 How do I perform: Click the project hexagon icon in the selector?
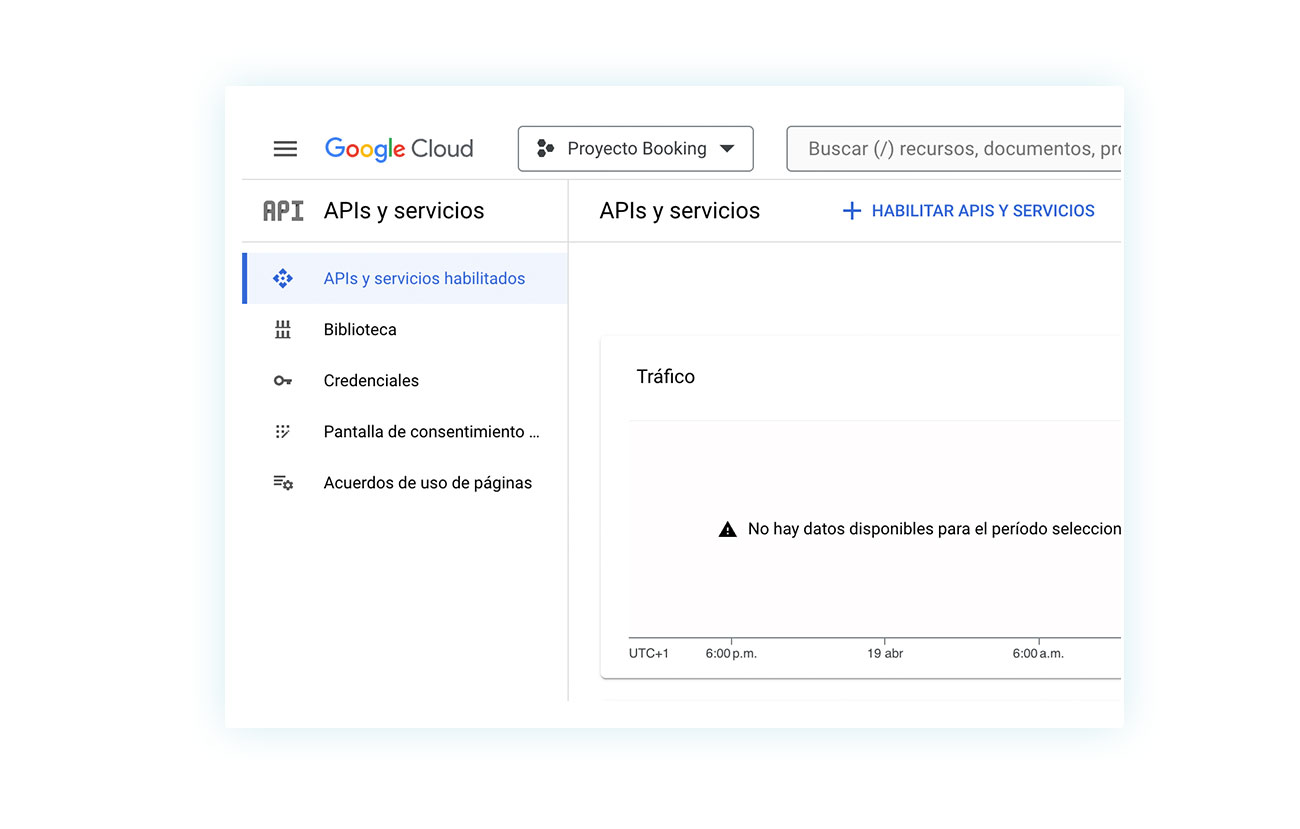545,149
